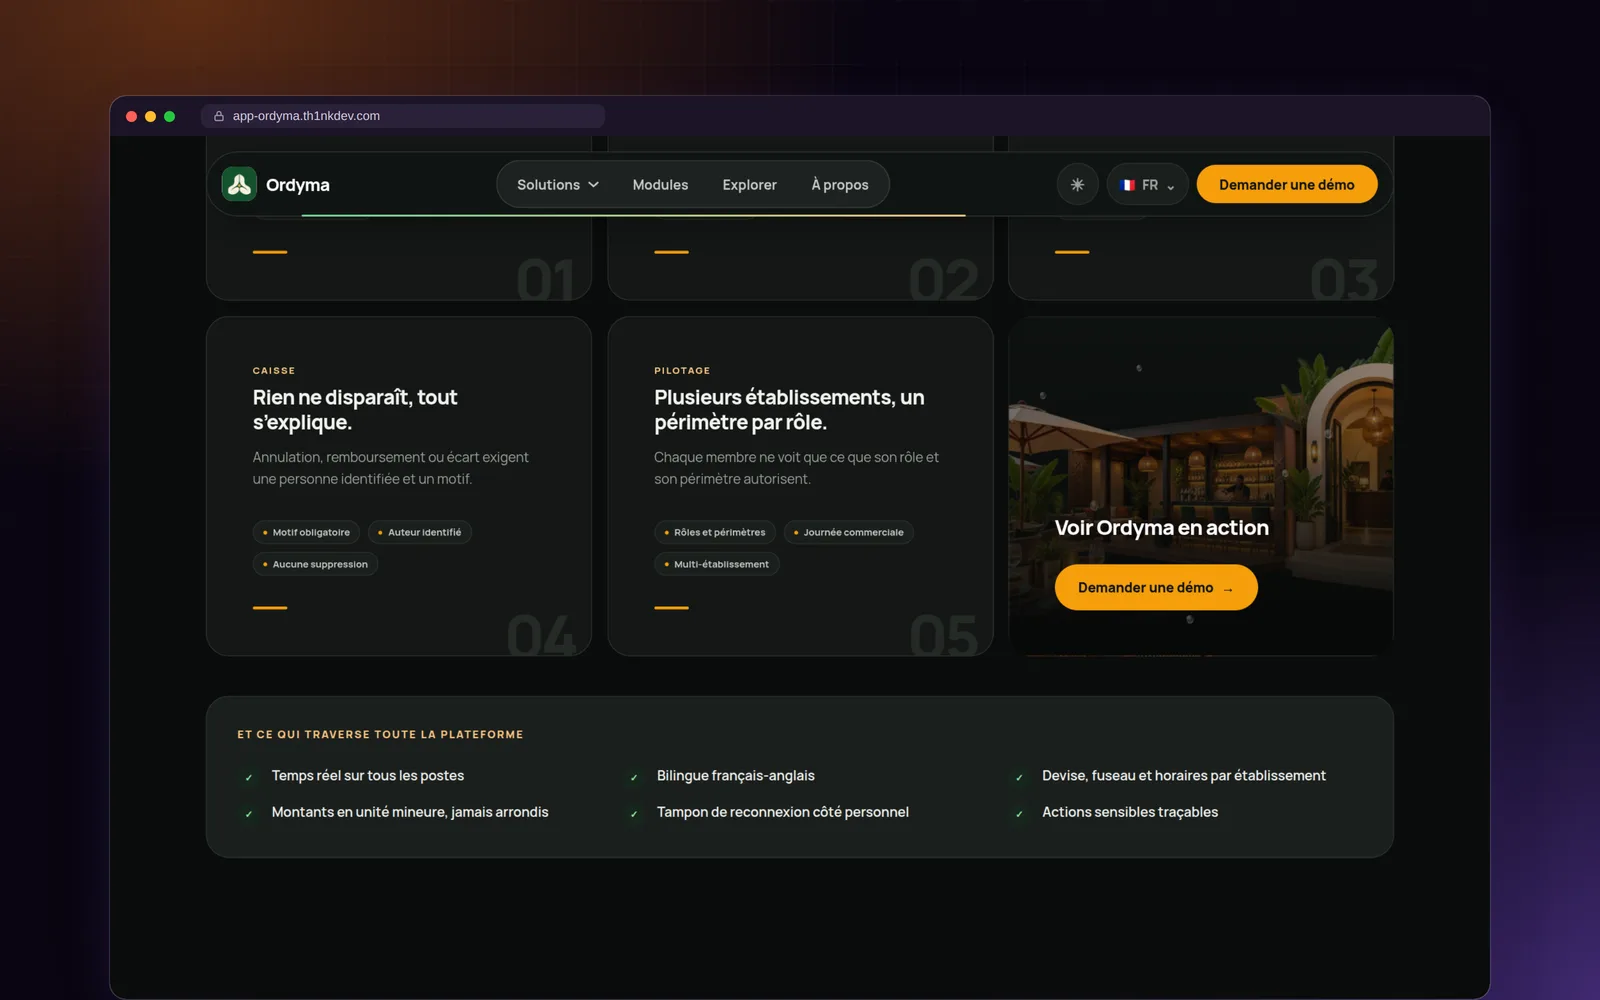The image size is (1600, 1000).
Task: Select the Motif obligatoire tag
Action: 306,532
